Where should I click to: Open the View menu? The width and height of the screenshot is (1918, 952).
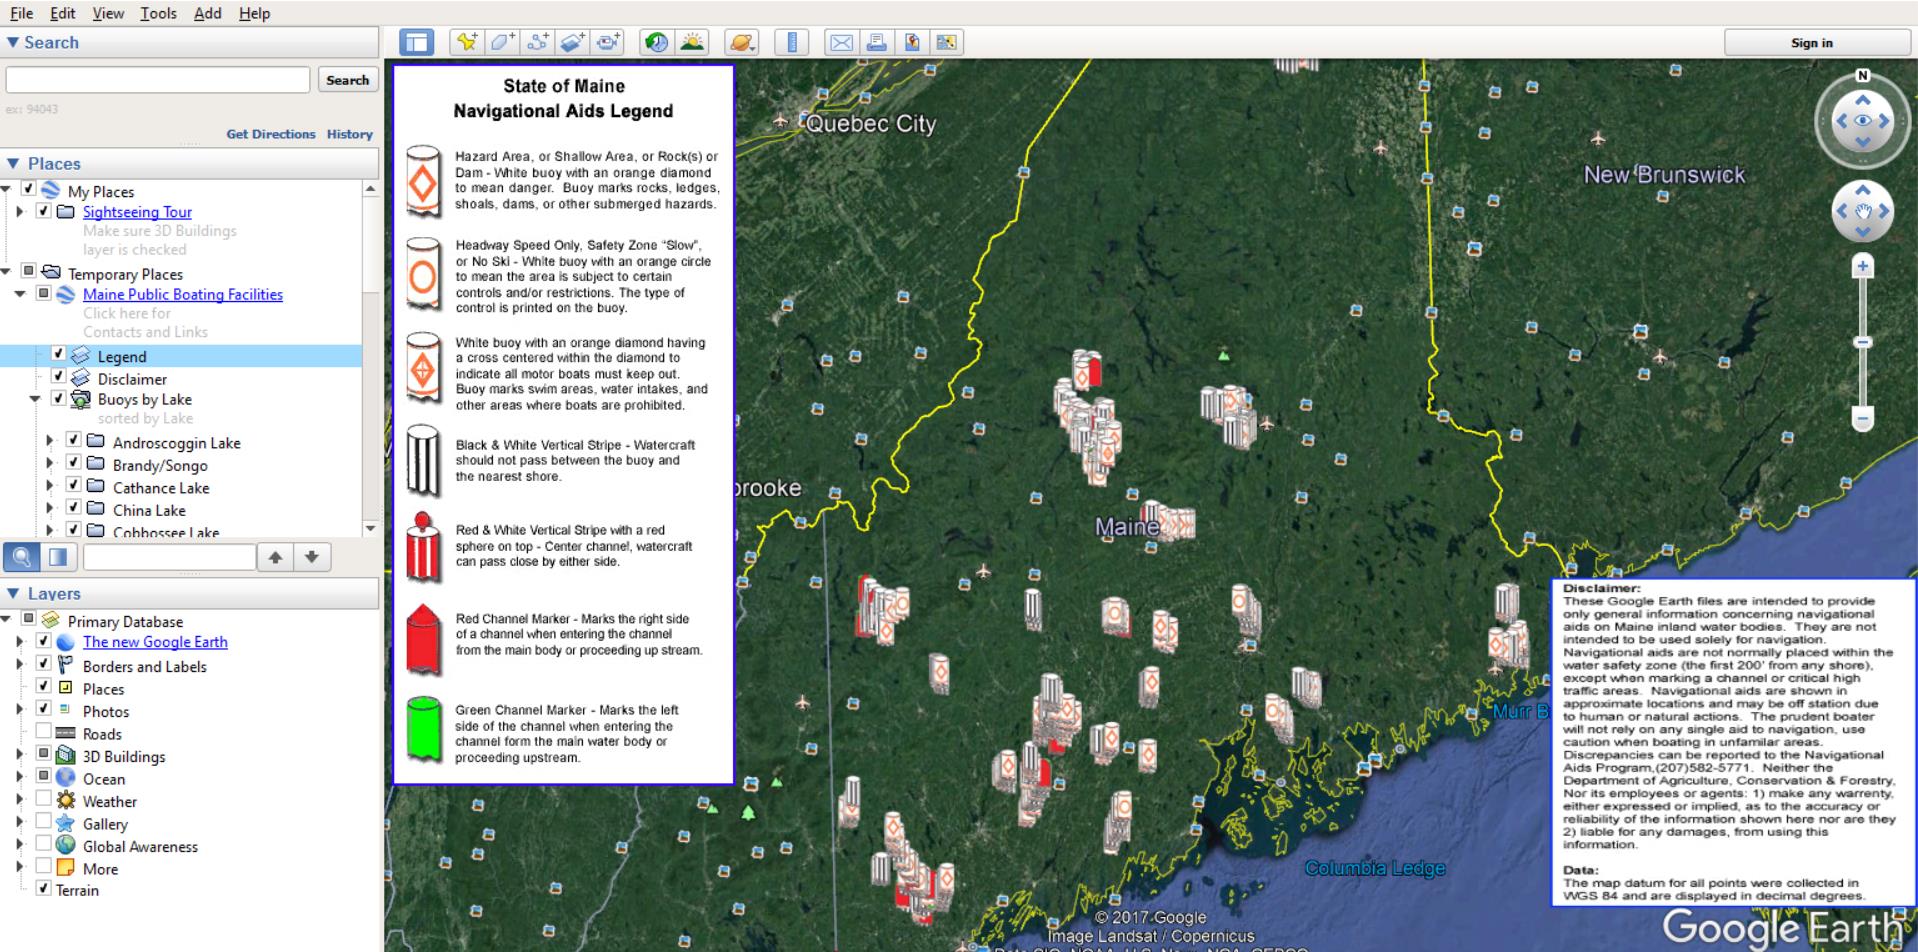pos(107,13)
